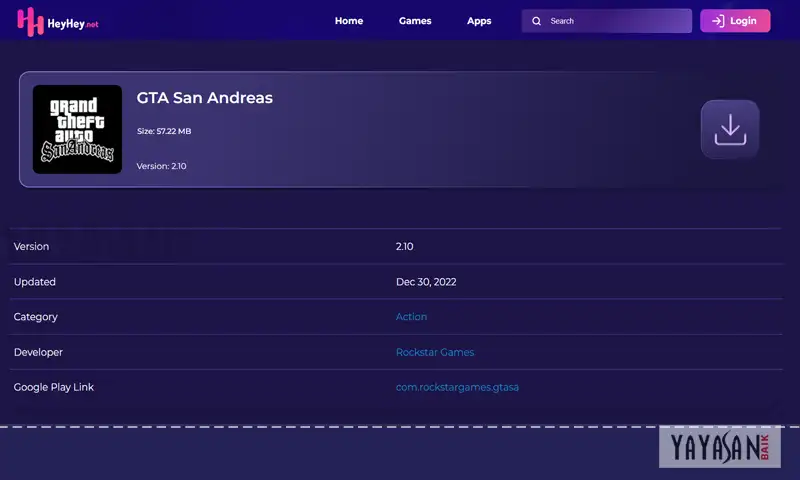
Task: Go to the Home menu item
Action: tap(349, 21)
